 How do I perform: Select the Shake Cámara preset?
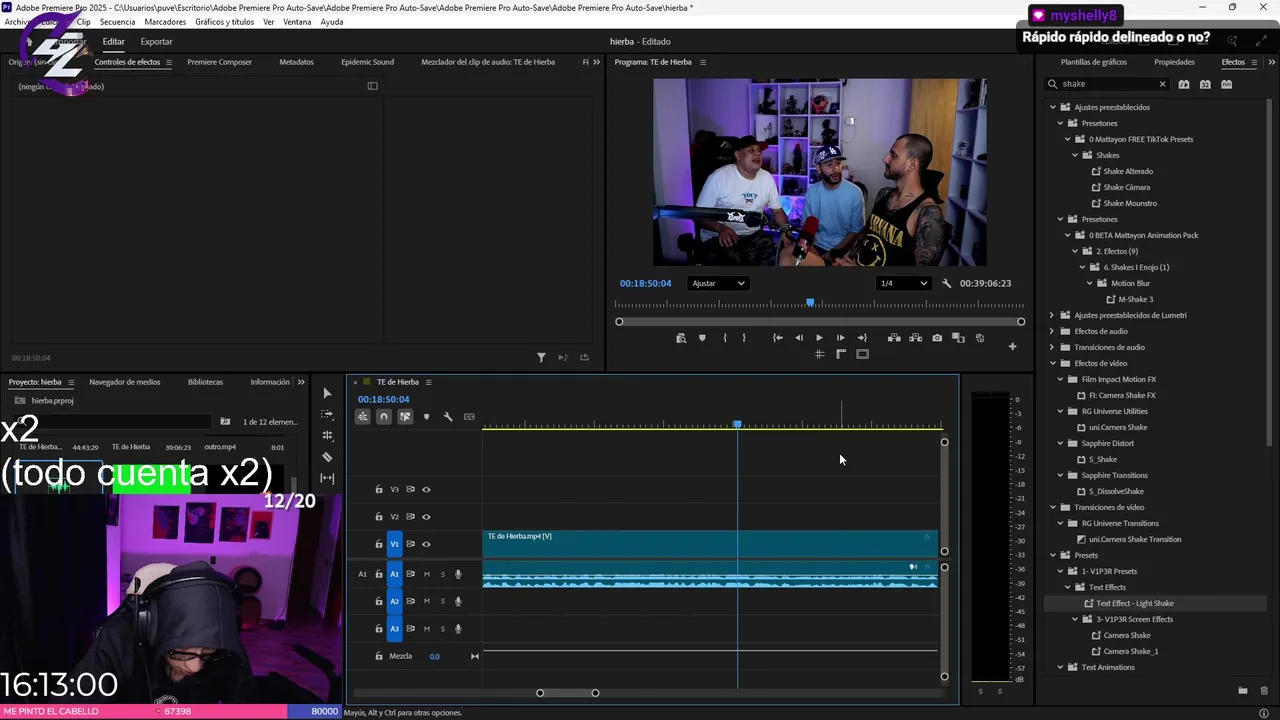1126,187
